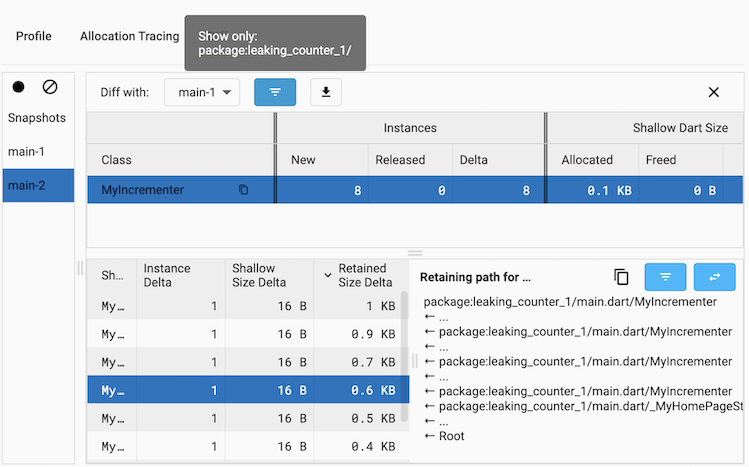Open the Allocation Tracing tab

(x=129, y=36)
